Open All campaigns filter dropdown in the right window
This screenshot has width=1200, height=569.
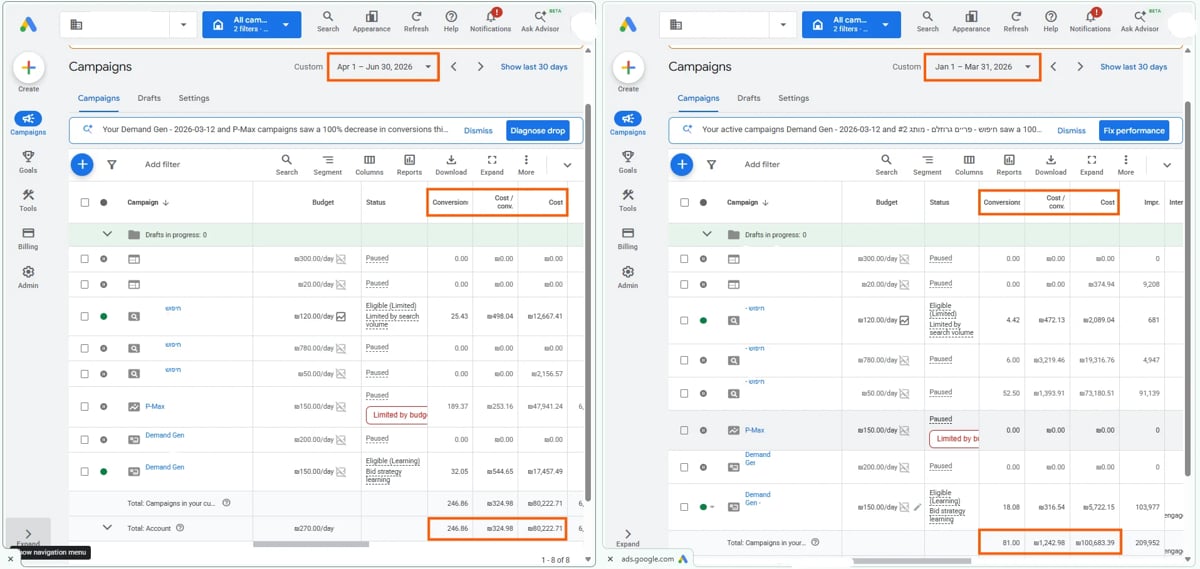pos(851,25)
